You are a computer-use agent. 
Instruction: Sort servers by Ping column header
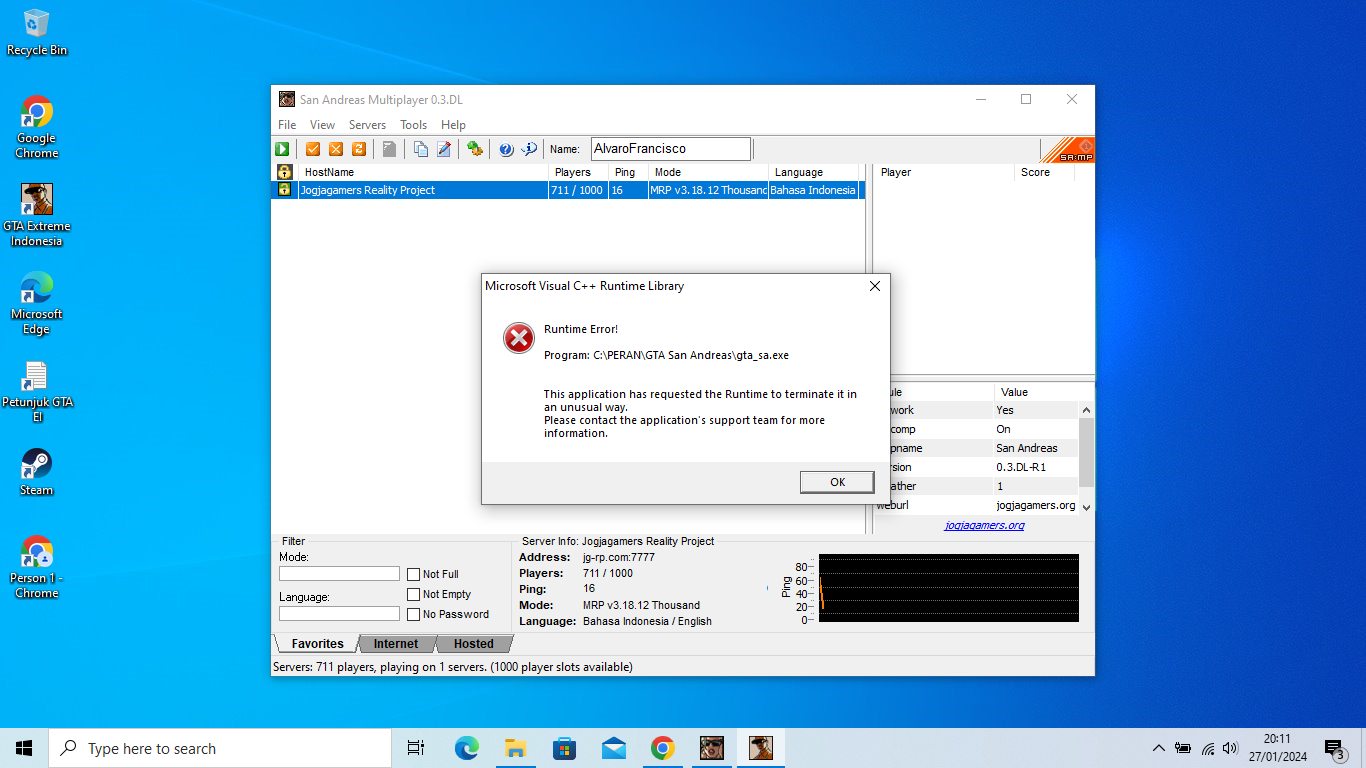click(x=628, y=172)
